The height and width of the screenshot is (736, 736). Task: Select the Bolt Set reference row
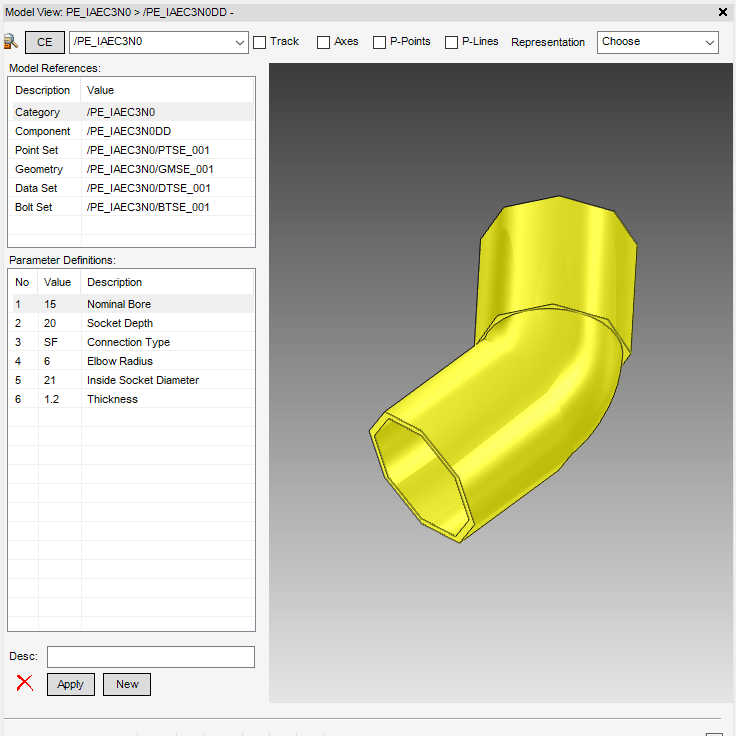(130, 207)
